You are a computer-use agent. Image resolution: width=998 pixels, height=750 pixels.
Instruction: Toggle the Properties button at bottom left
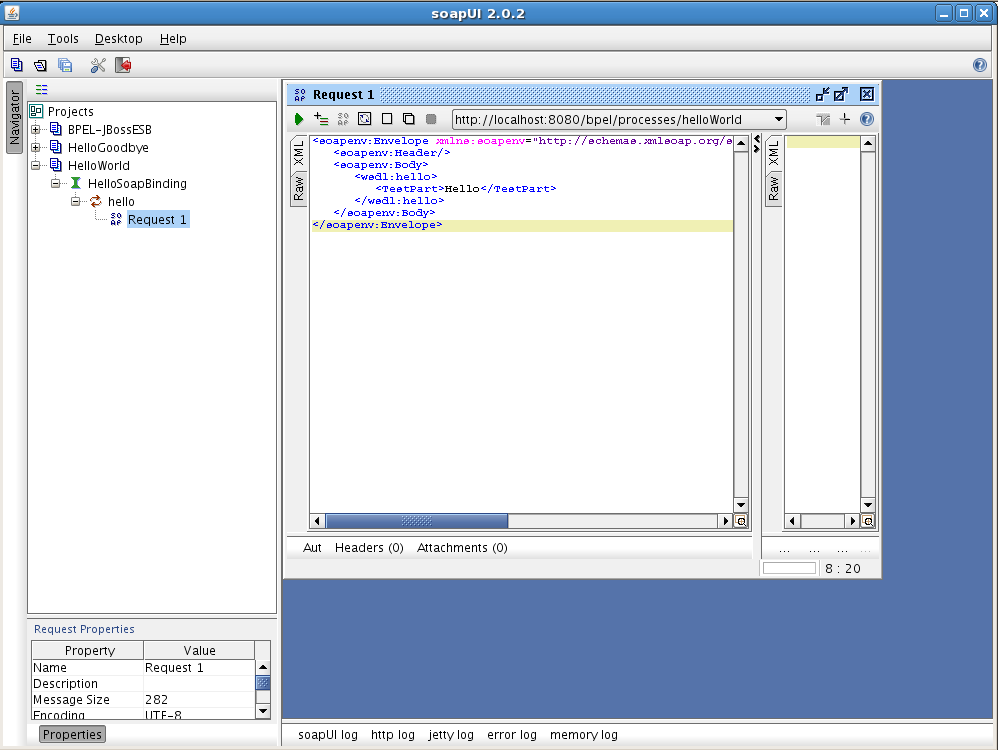(72, 734)
